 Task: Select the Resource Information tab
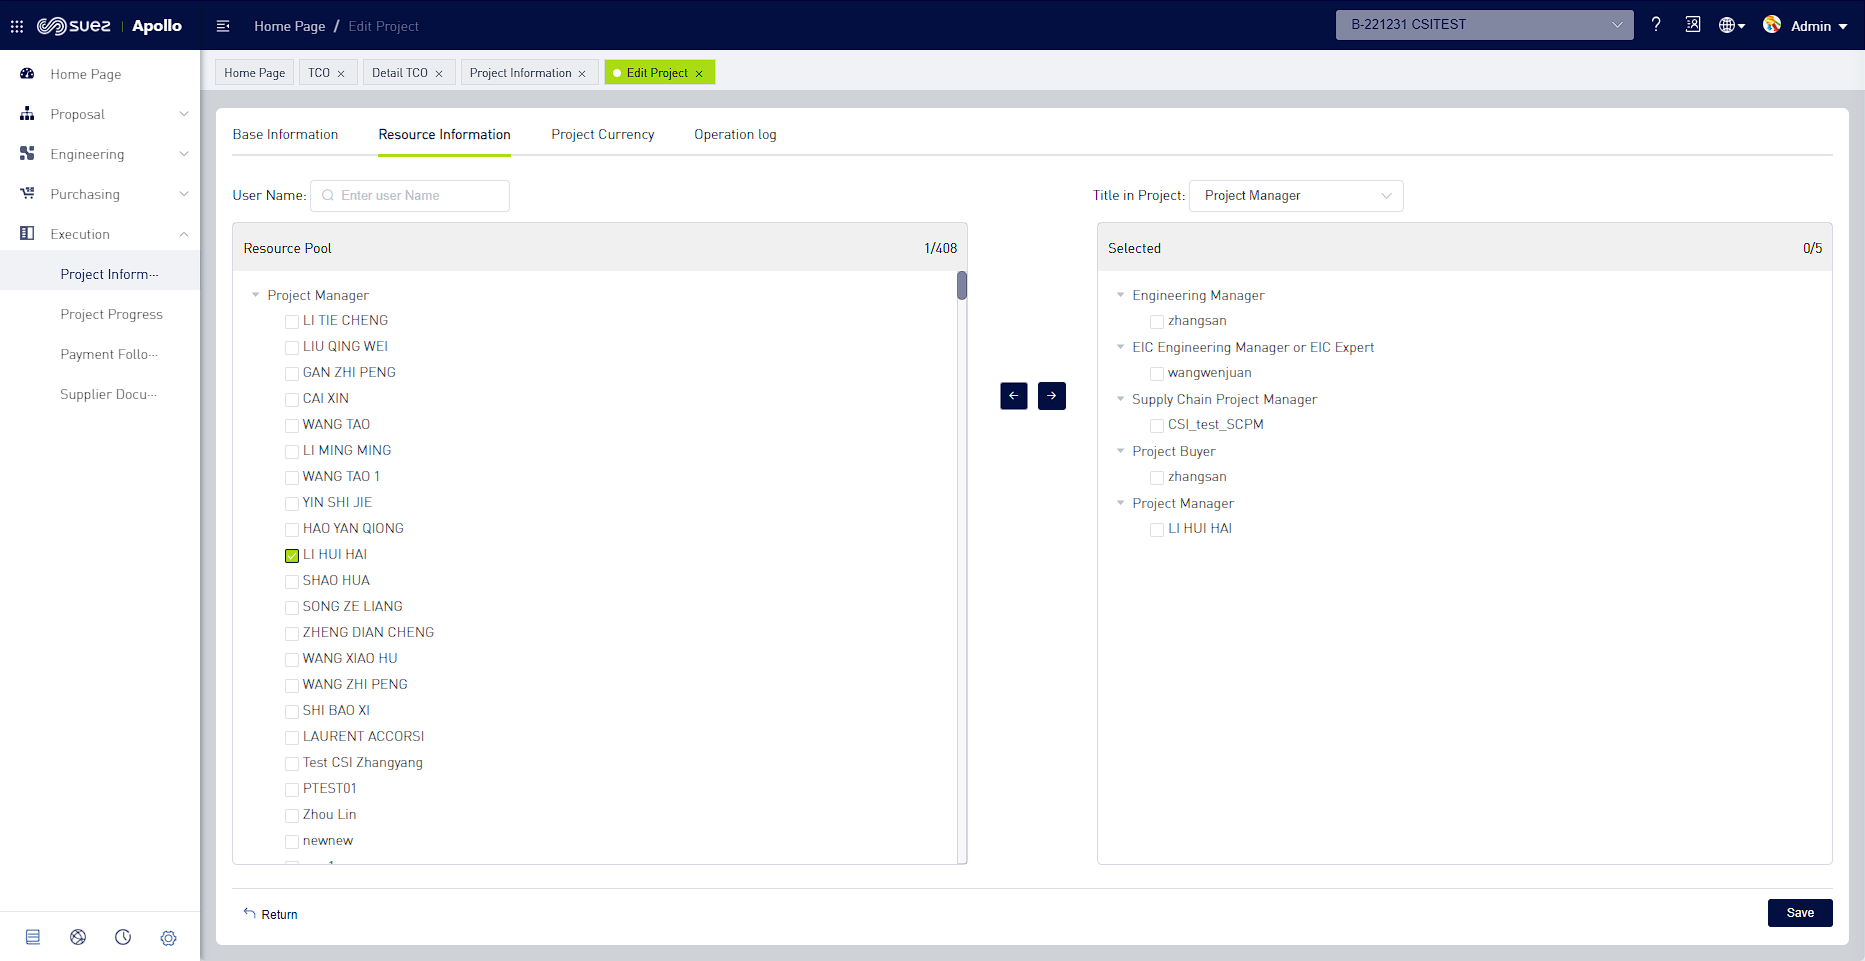pos(444,135)
